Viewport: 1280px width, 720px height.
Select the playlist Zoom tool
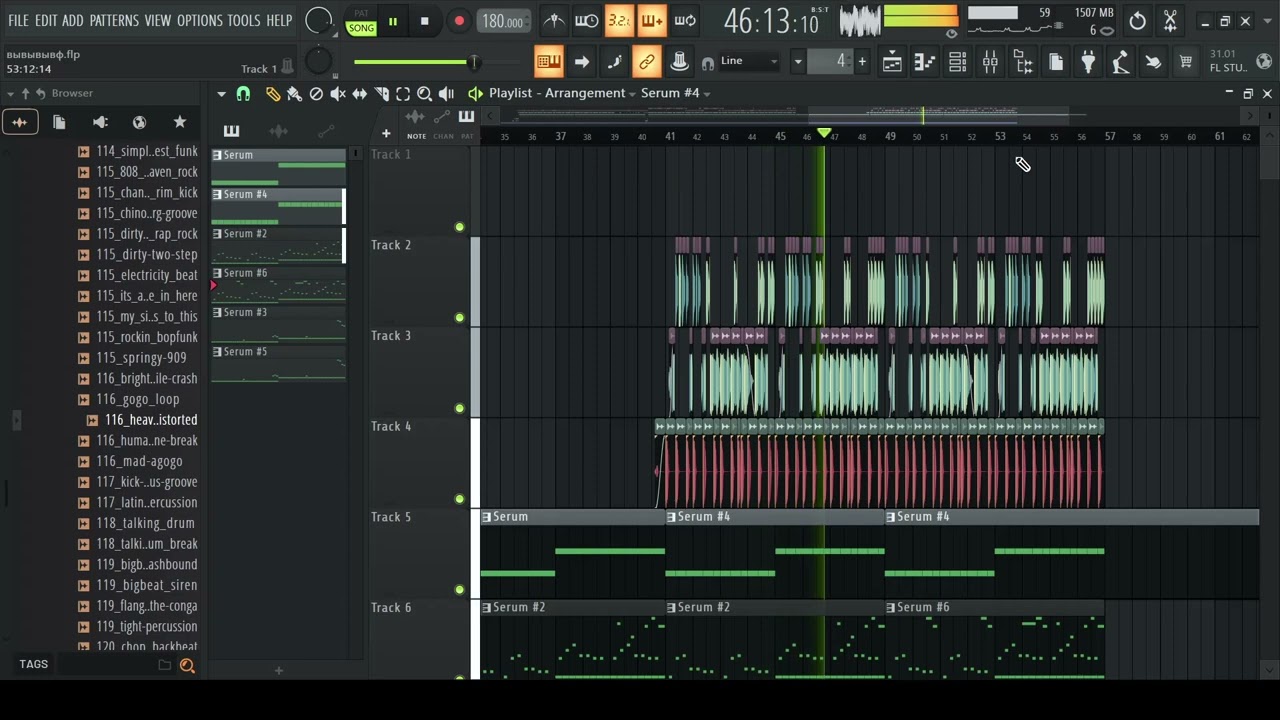point(424,94)
